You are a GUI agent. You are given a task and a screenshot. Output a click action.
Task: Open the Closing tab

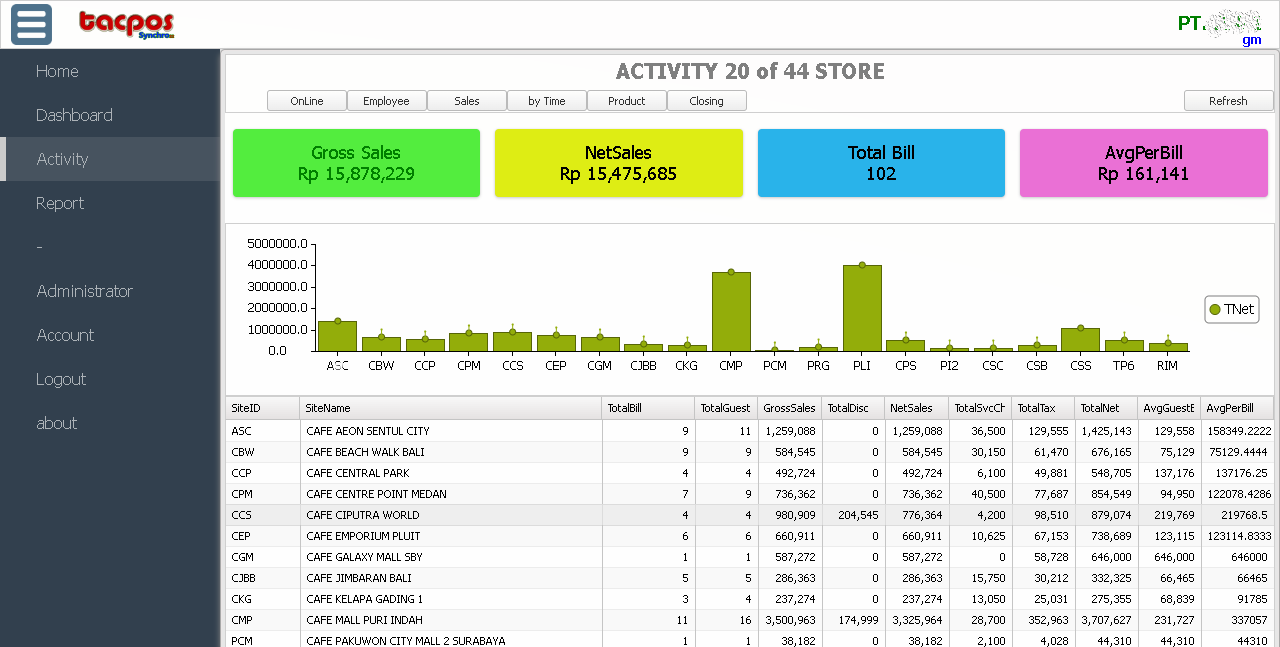pyautogui.click(x=706, y=101)
